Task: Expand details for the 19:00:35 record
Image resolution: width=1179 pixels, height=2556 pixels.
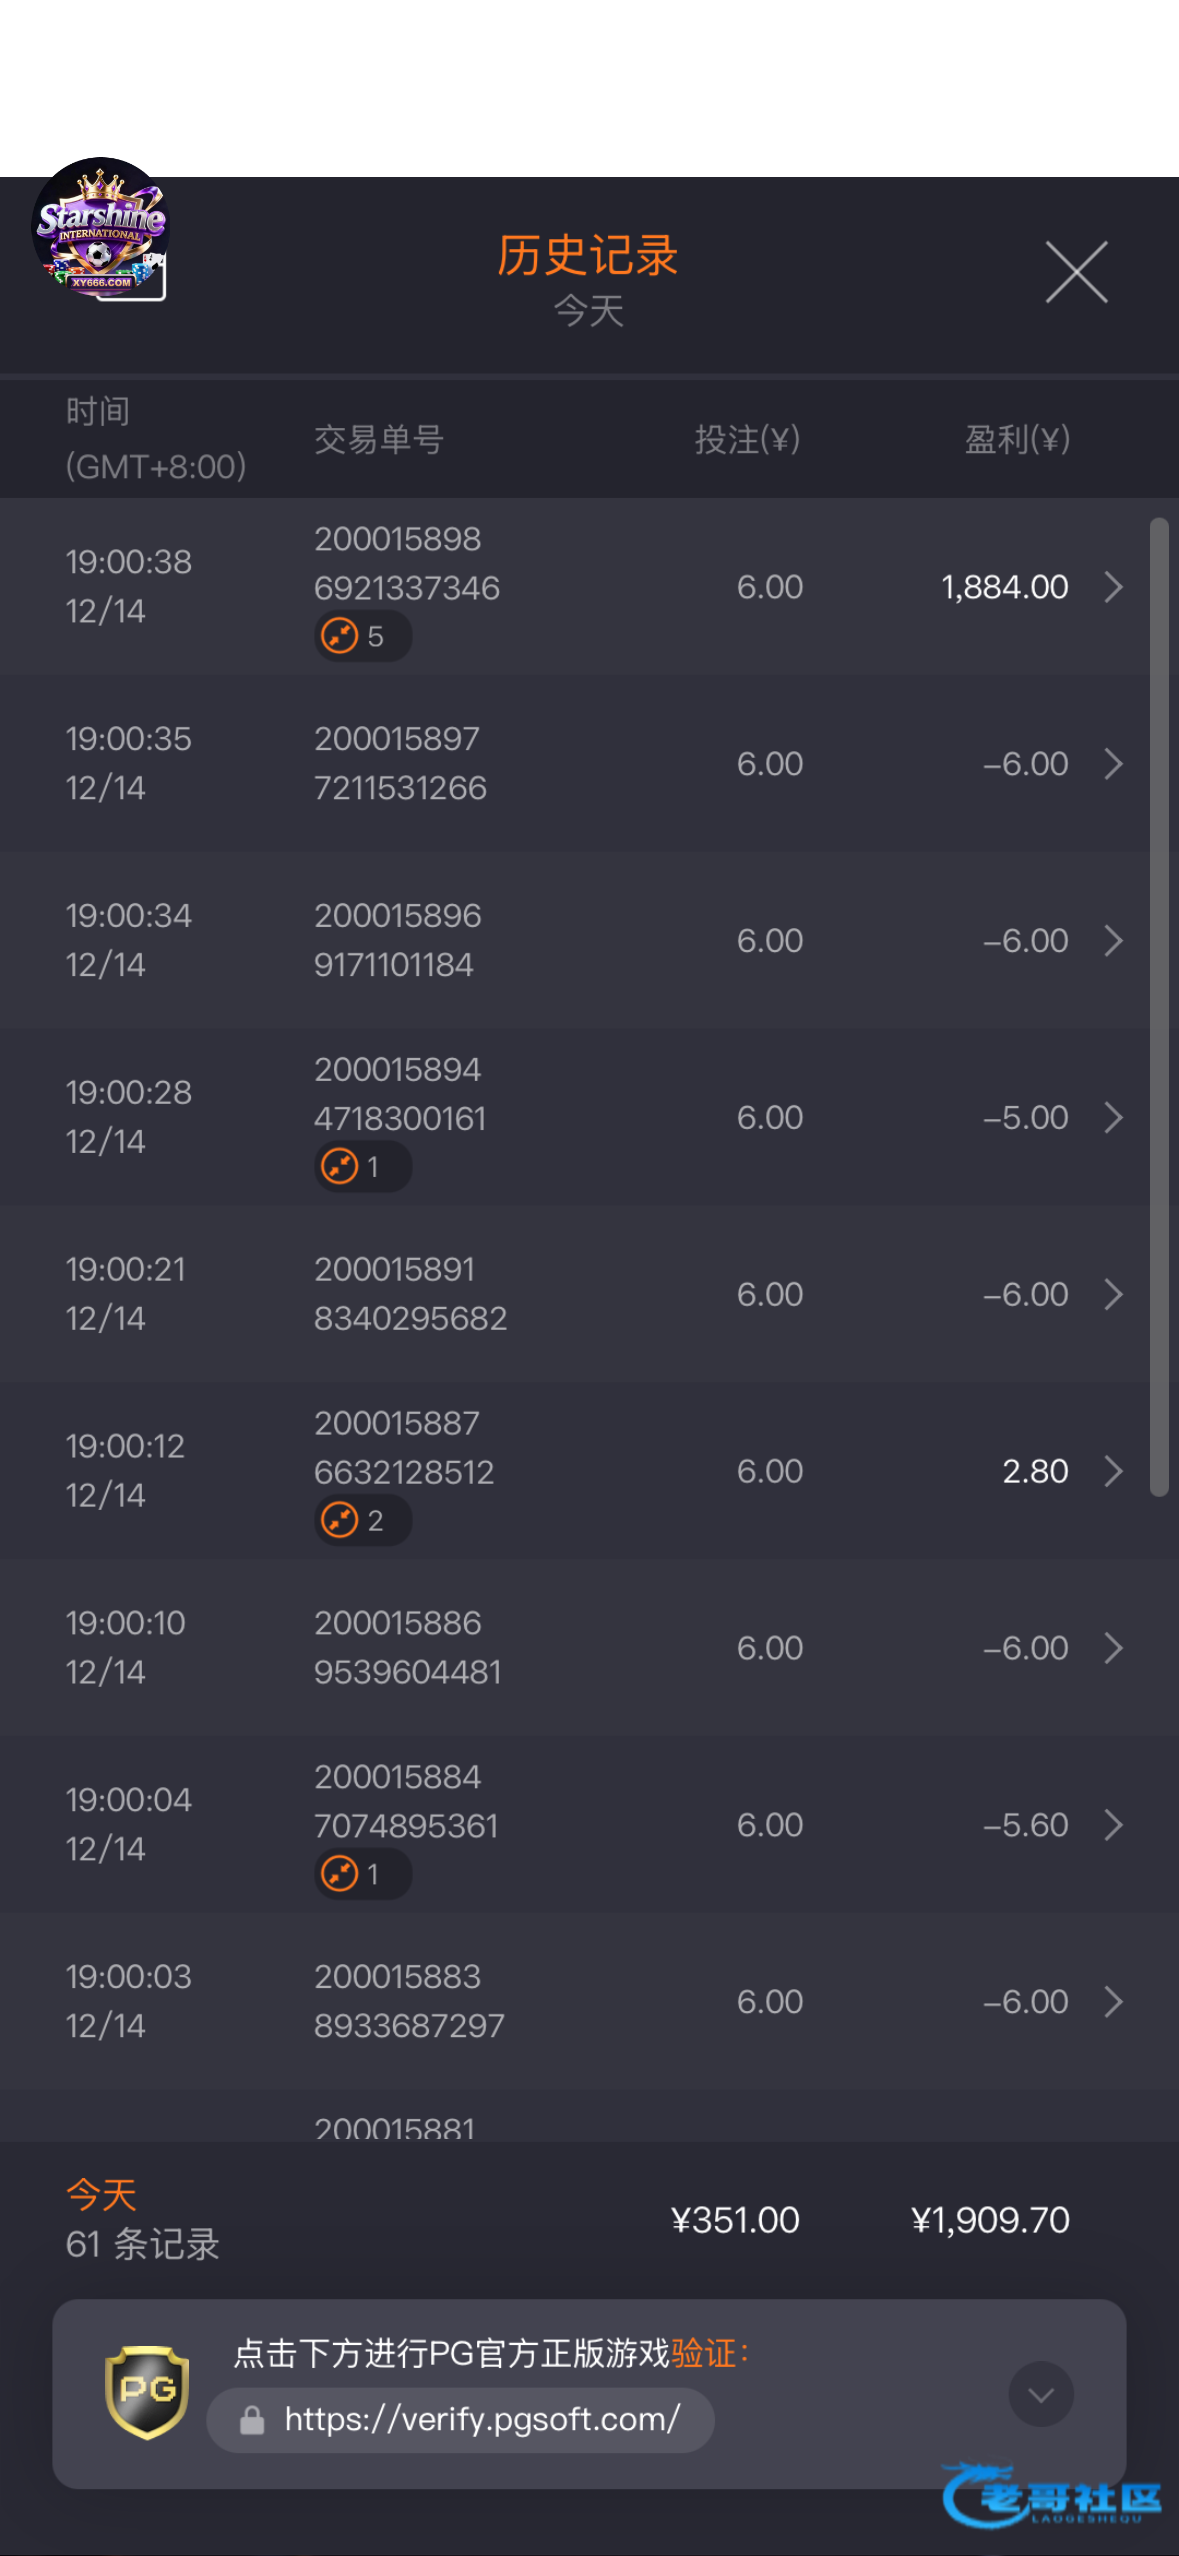Action: 1113,764
